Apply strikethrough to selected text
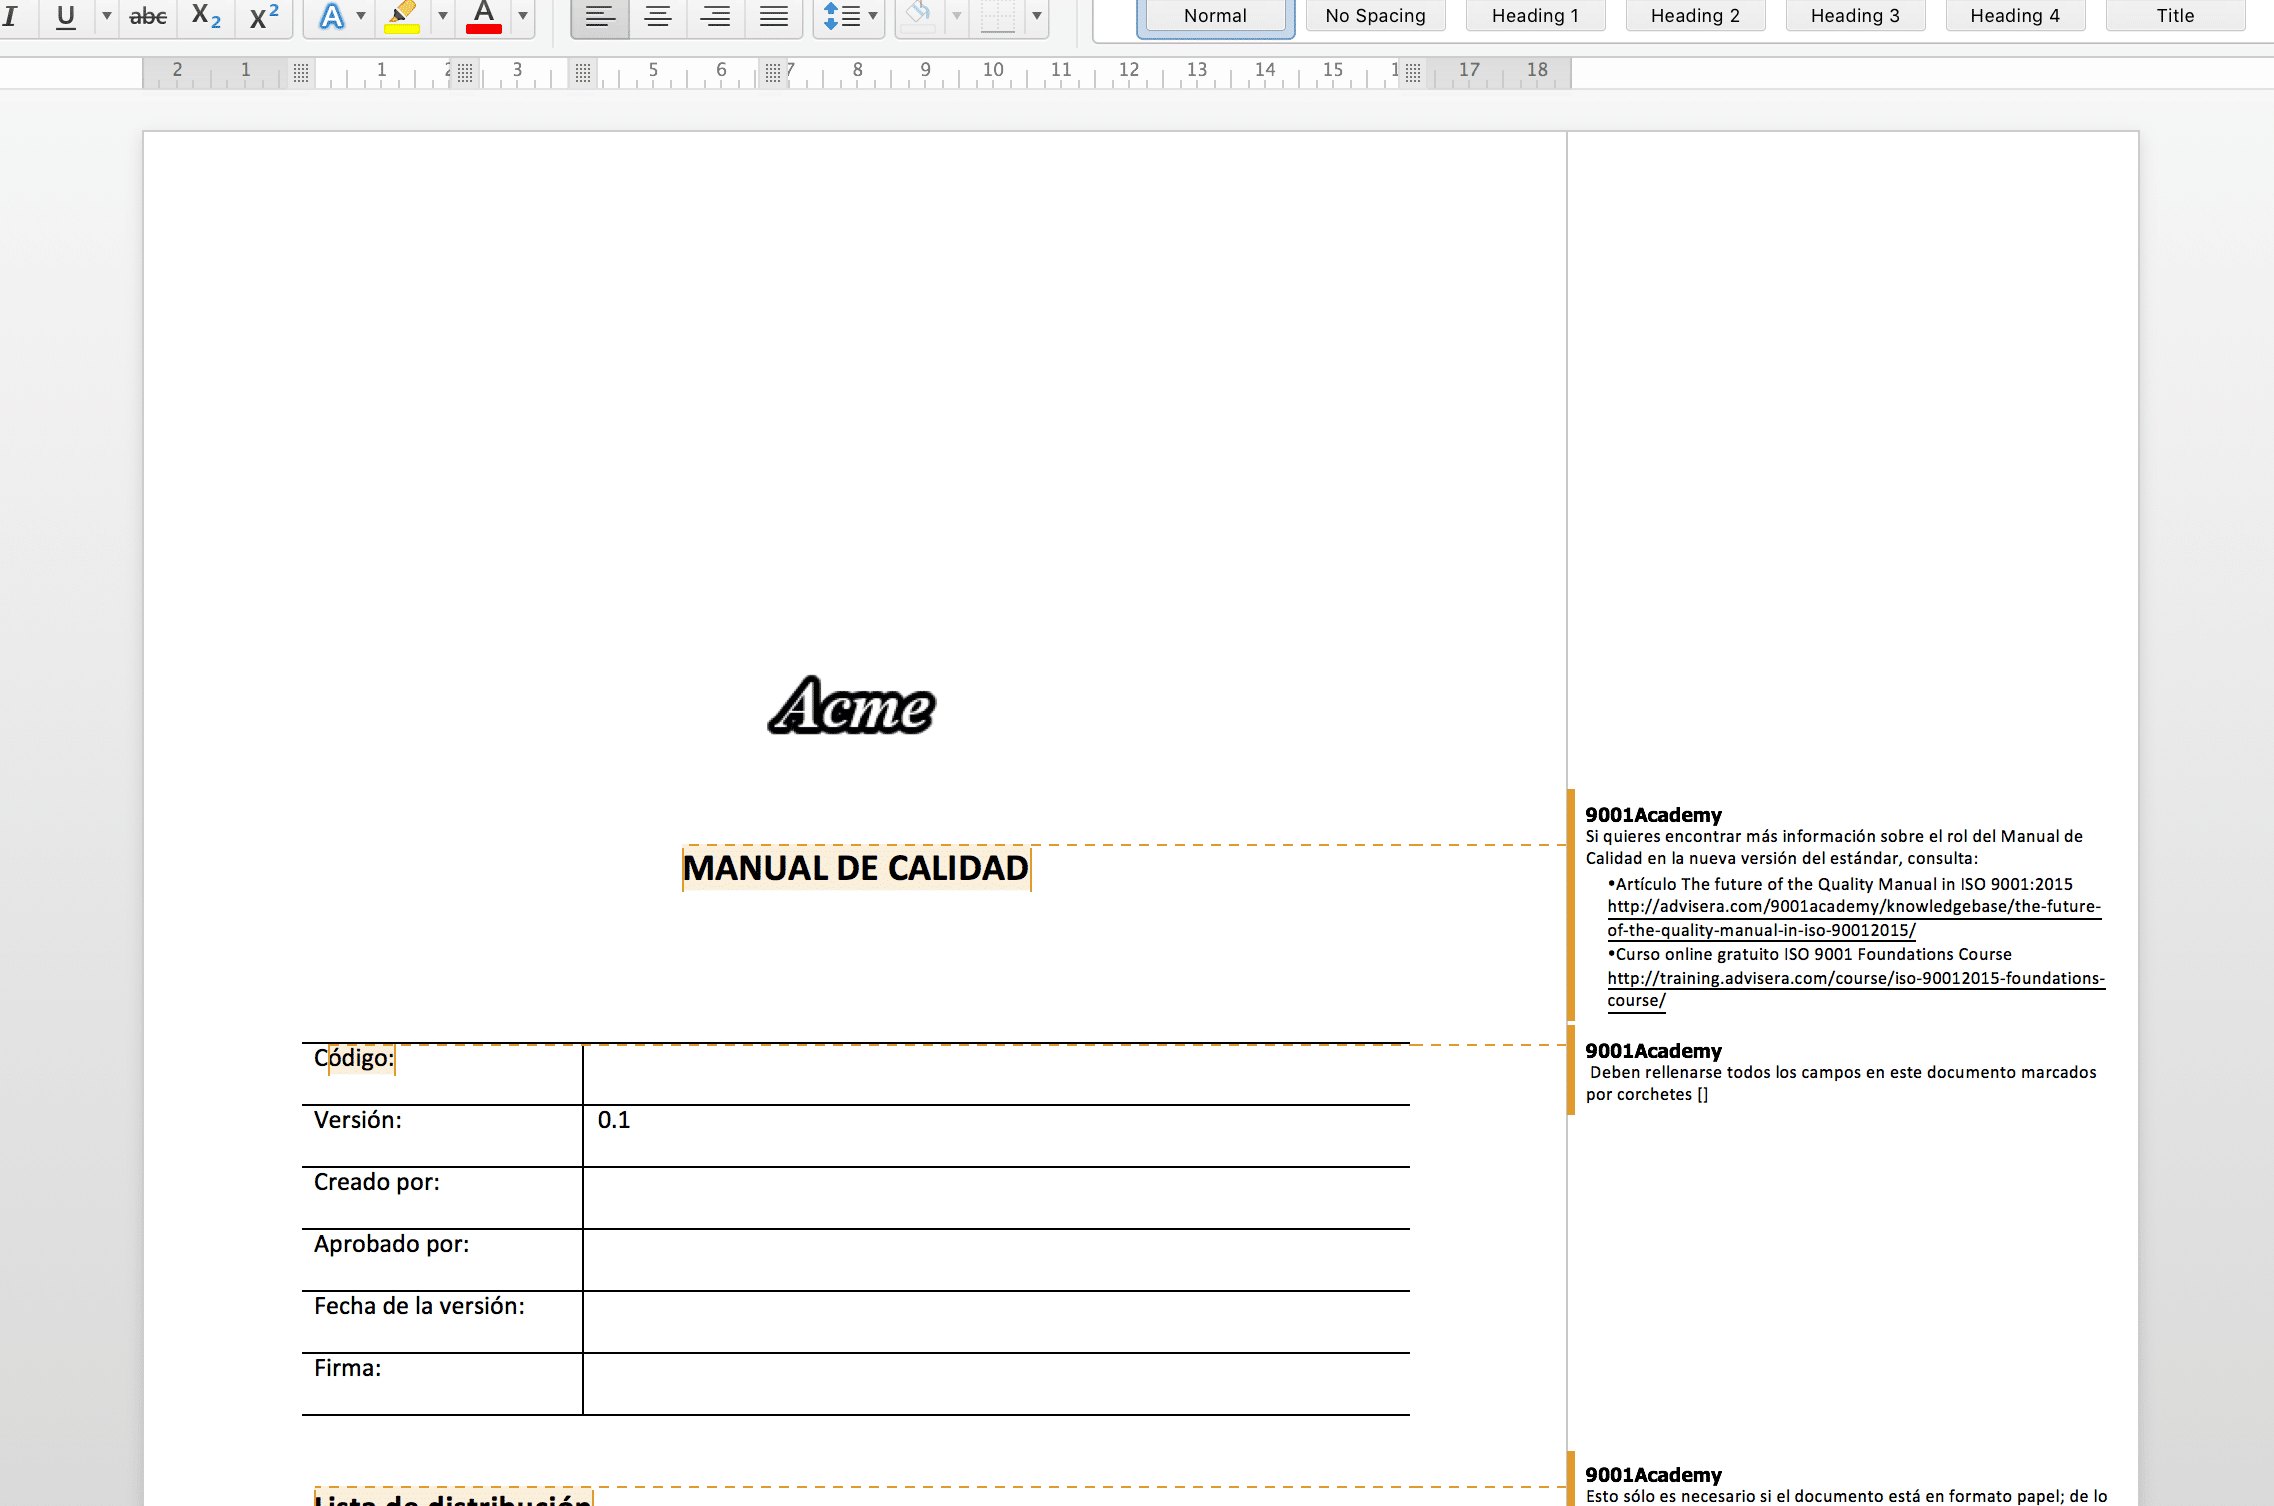Image resolution: width=2274 pixels, height=1506 pixels. 146,17
